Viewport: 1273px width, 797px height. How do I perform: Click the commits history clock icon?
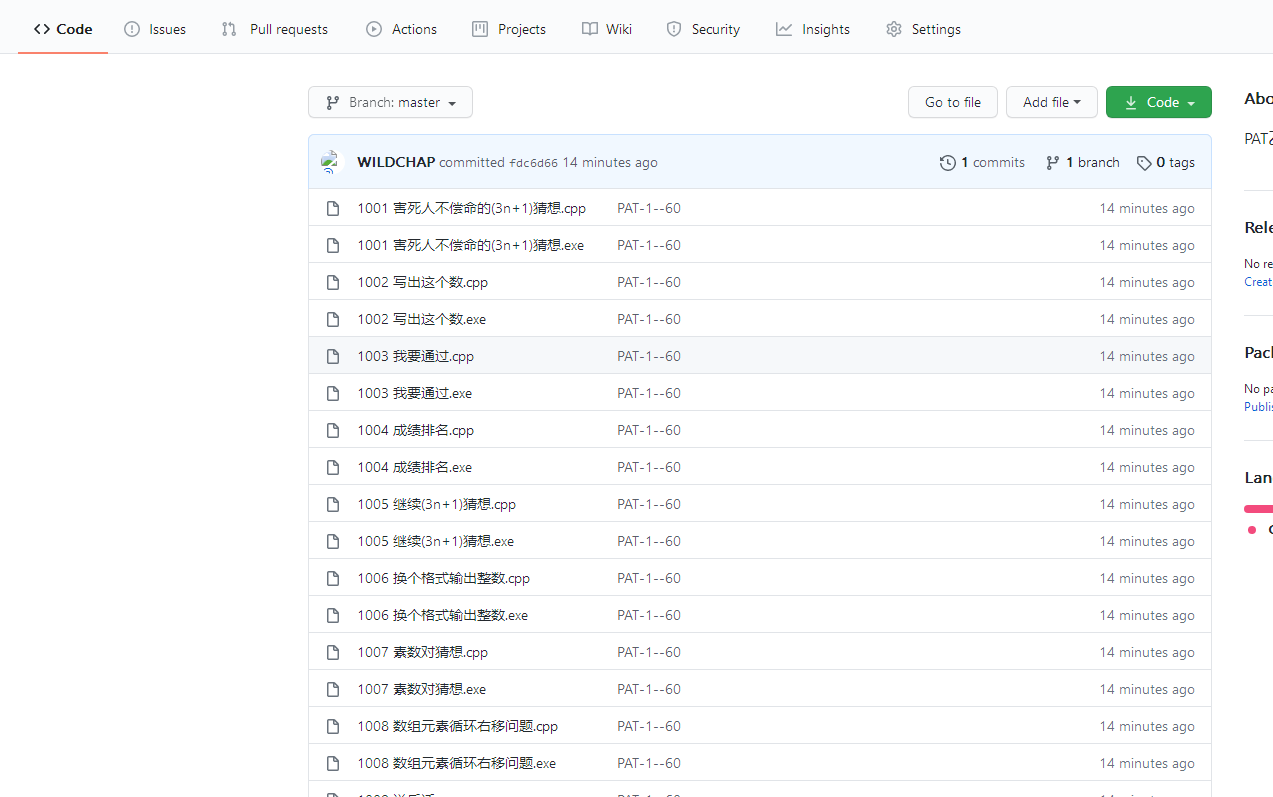click(x=948, y=162)
